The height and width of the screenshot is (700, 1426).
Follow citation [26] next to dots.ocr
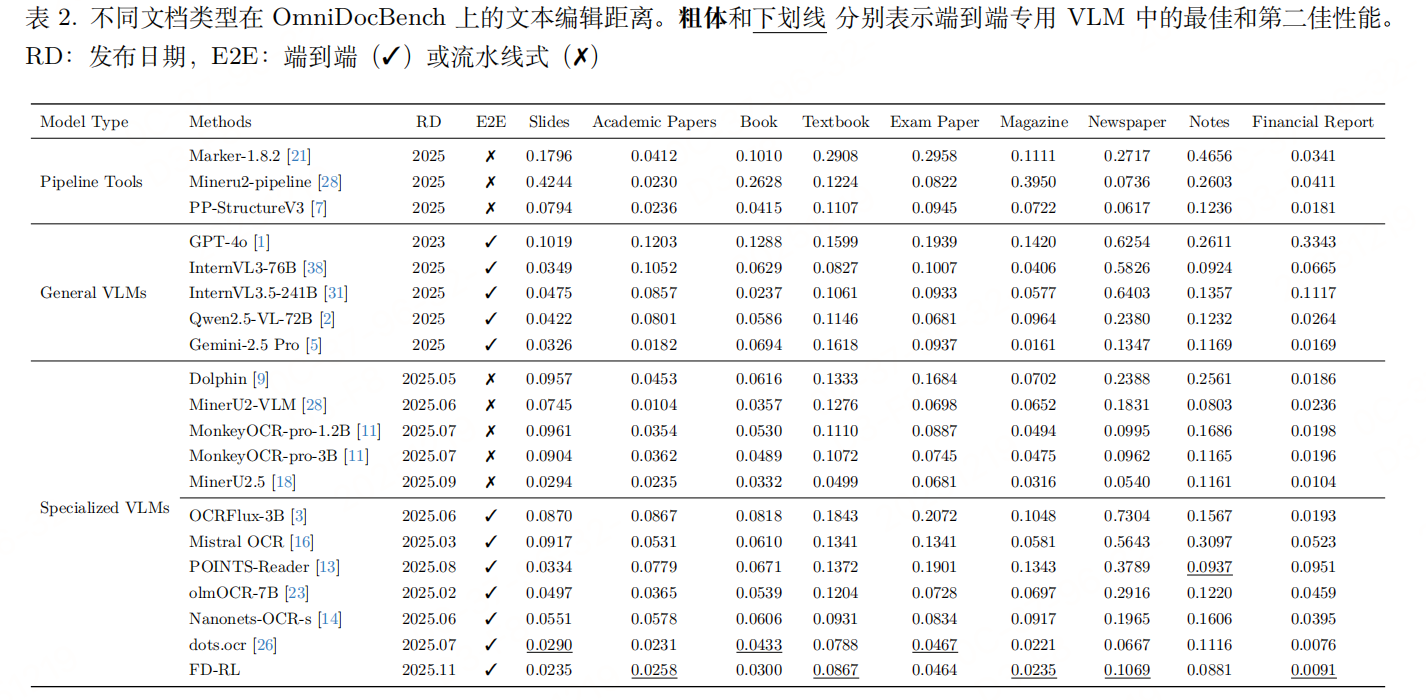point(264,645)
